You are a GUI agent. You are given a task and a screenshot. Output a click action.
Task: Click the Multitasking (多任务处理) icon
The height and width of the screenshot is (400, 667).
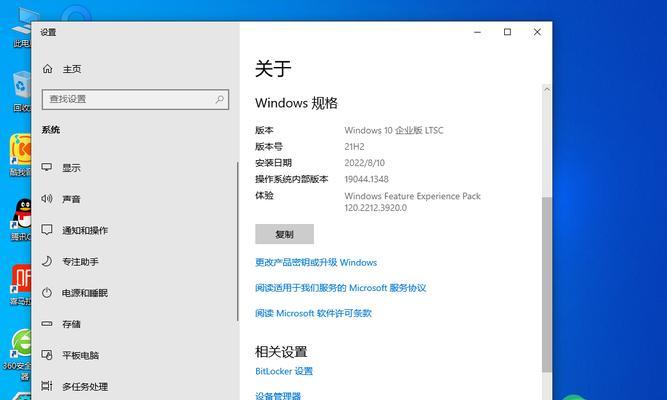pos(47,386)
